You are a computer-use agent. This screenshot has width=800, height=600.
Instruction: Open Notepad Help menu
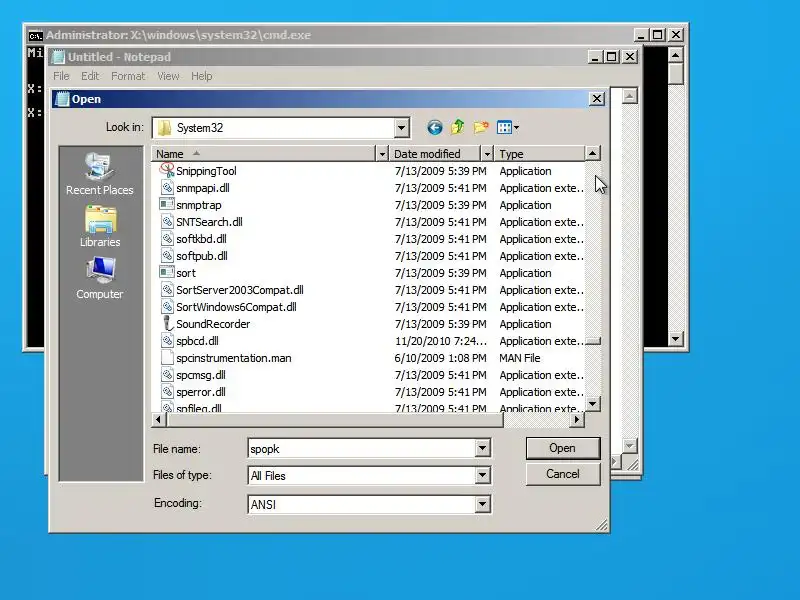[202, 76]
